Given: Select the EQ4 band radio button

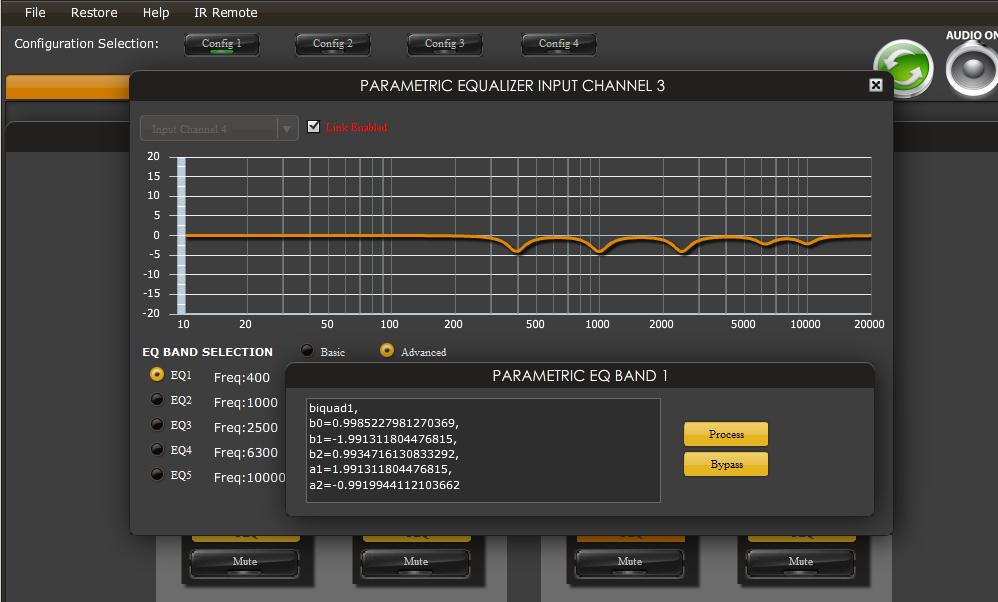Looking at the screenshot, I should pos(157,449).
